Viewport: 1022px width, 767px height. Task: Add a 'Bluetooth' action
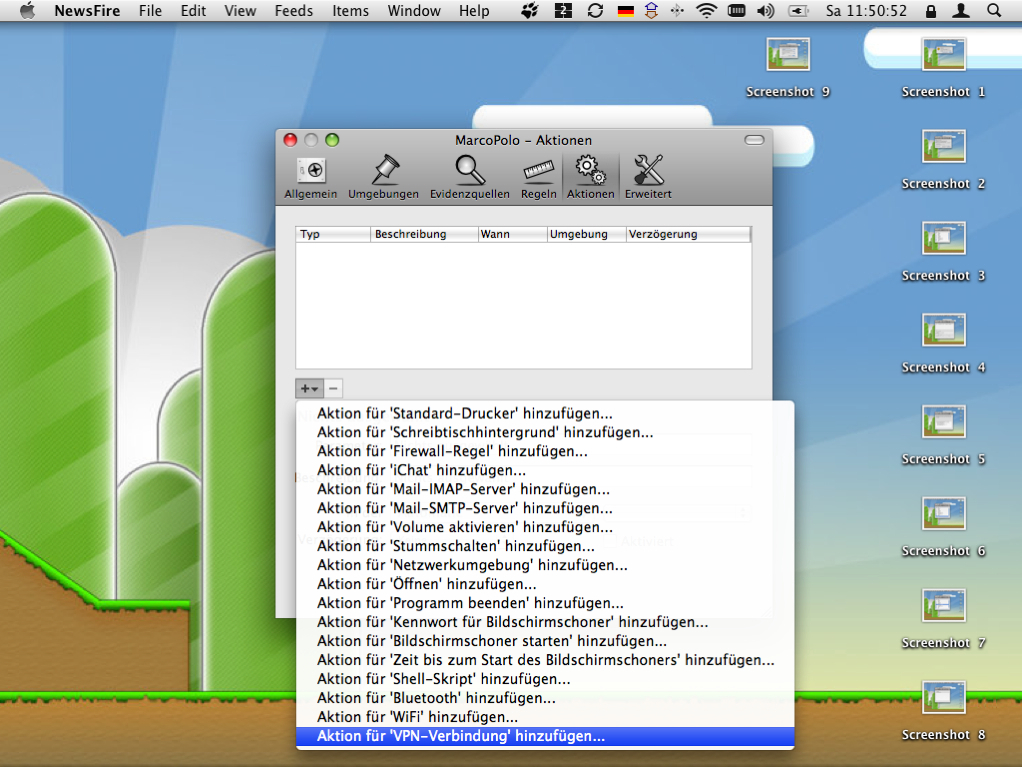click(545, 697)
